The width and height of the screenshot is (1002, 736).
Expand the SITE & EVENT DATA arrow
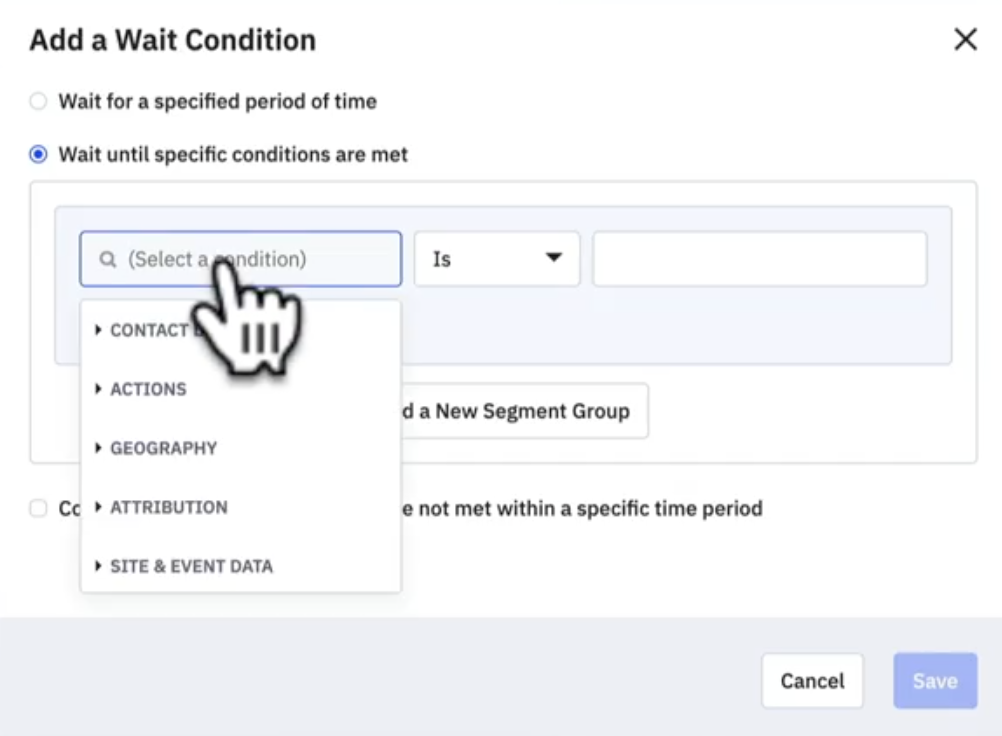point(98,566)
